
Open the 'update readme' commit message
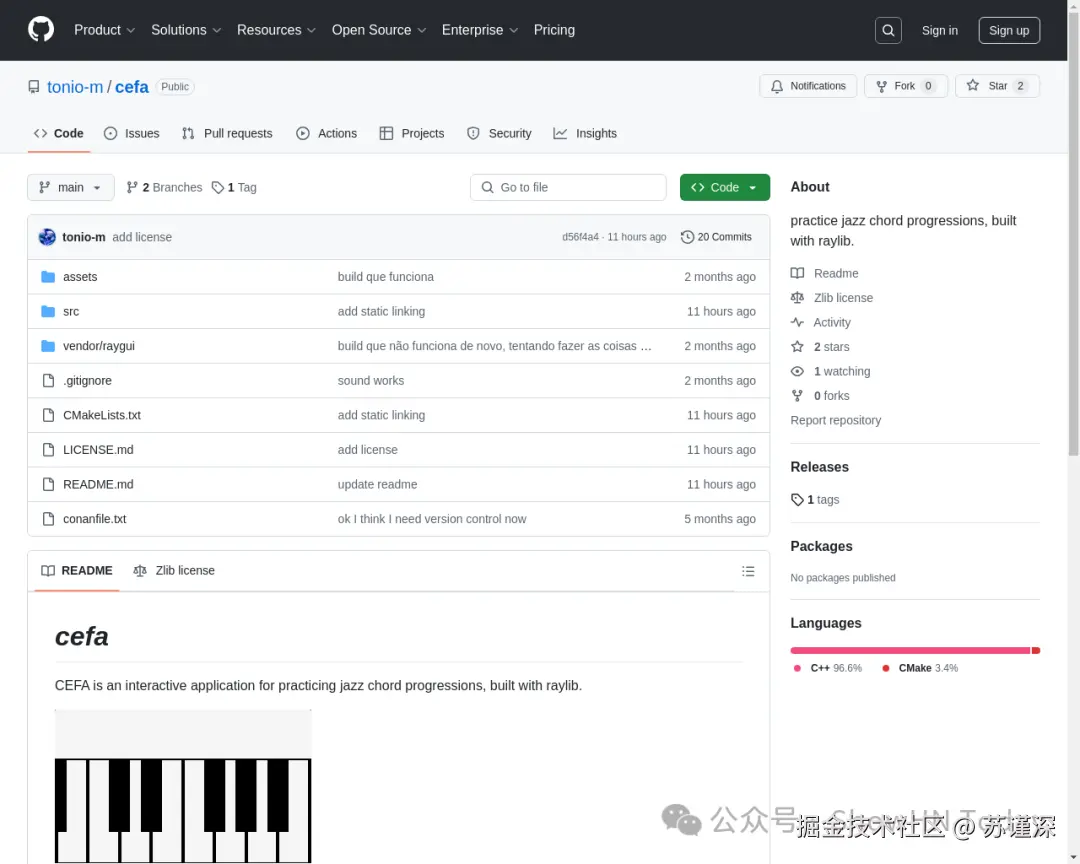(377, 484)
